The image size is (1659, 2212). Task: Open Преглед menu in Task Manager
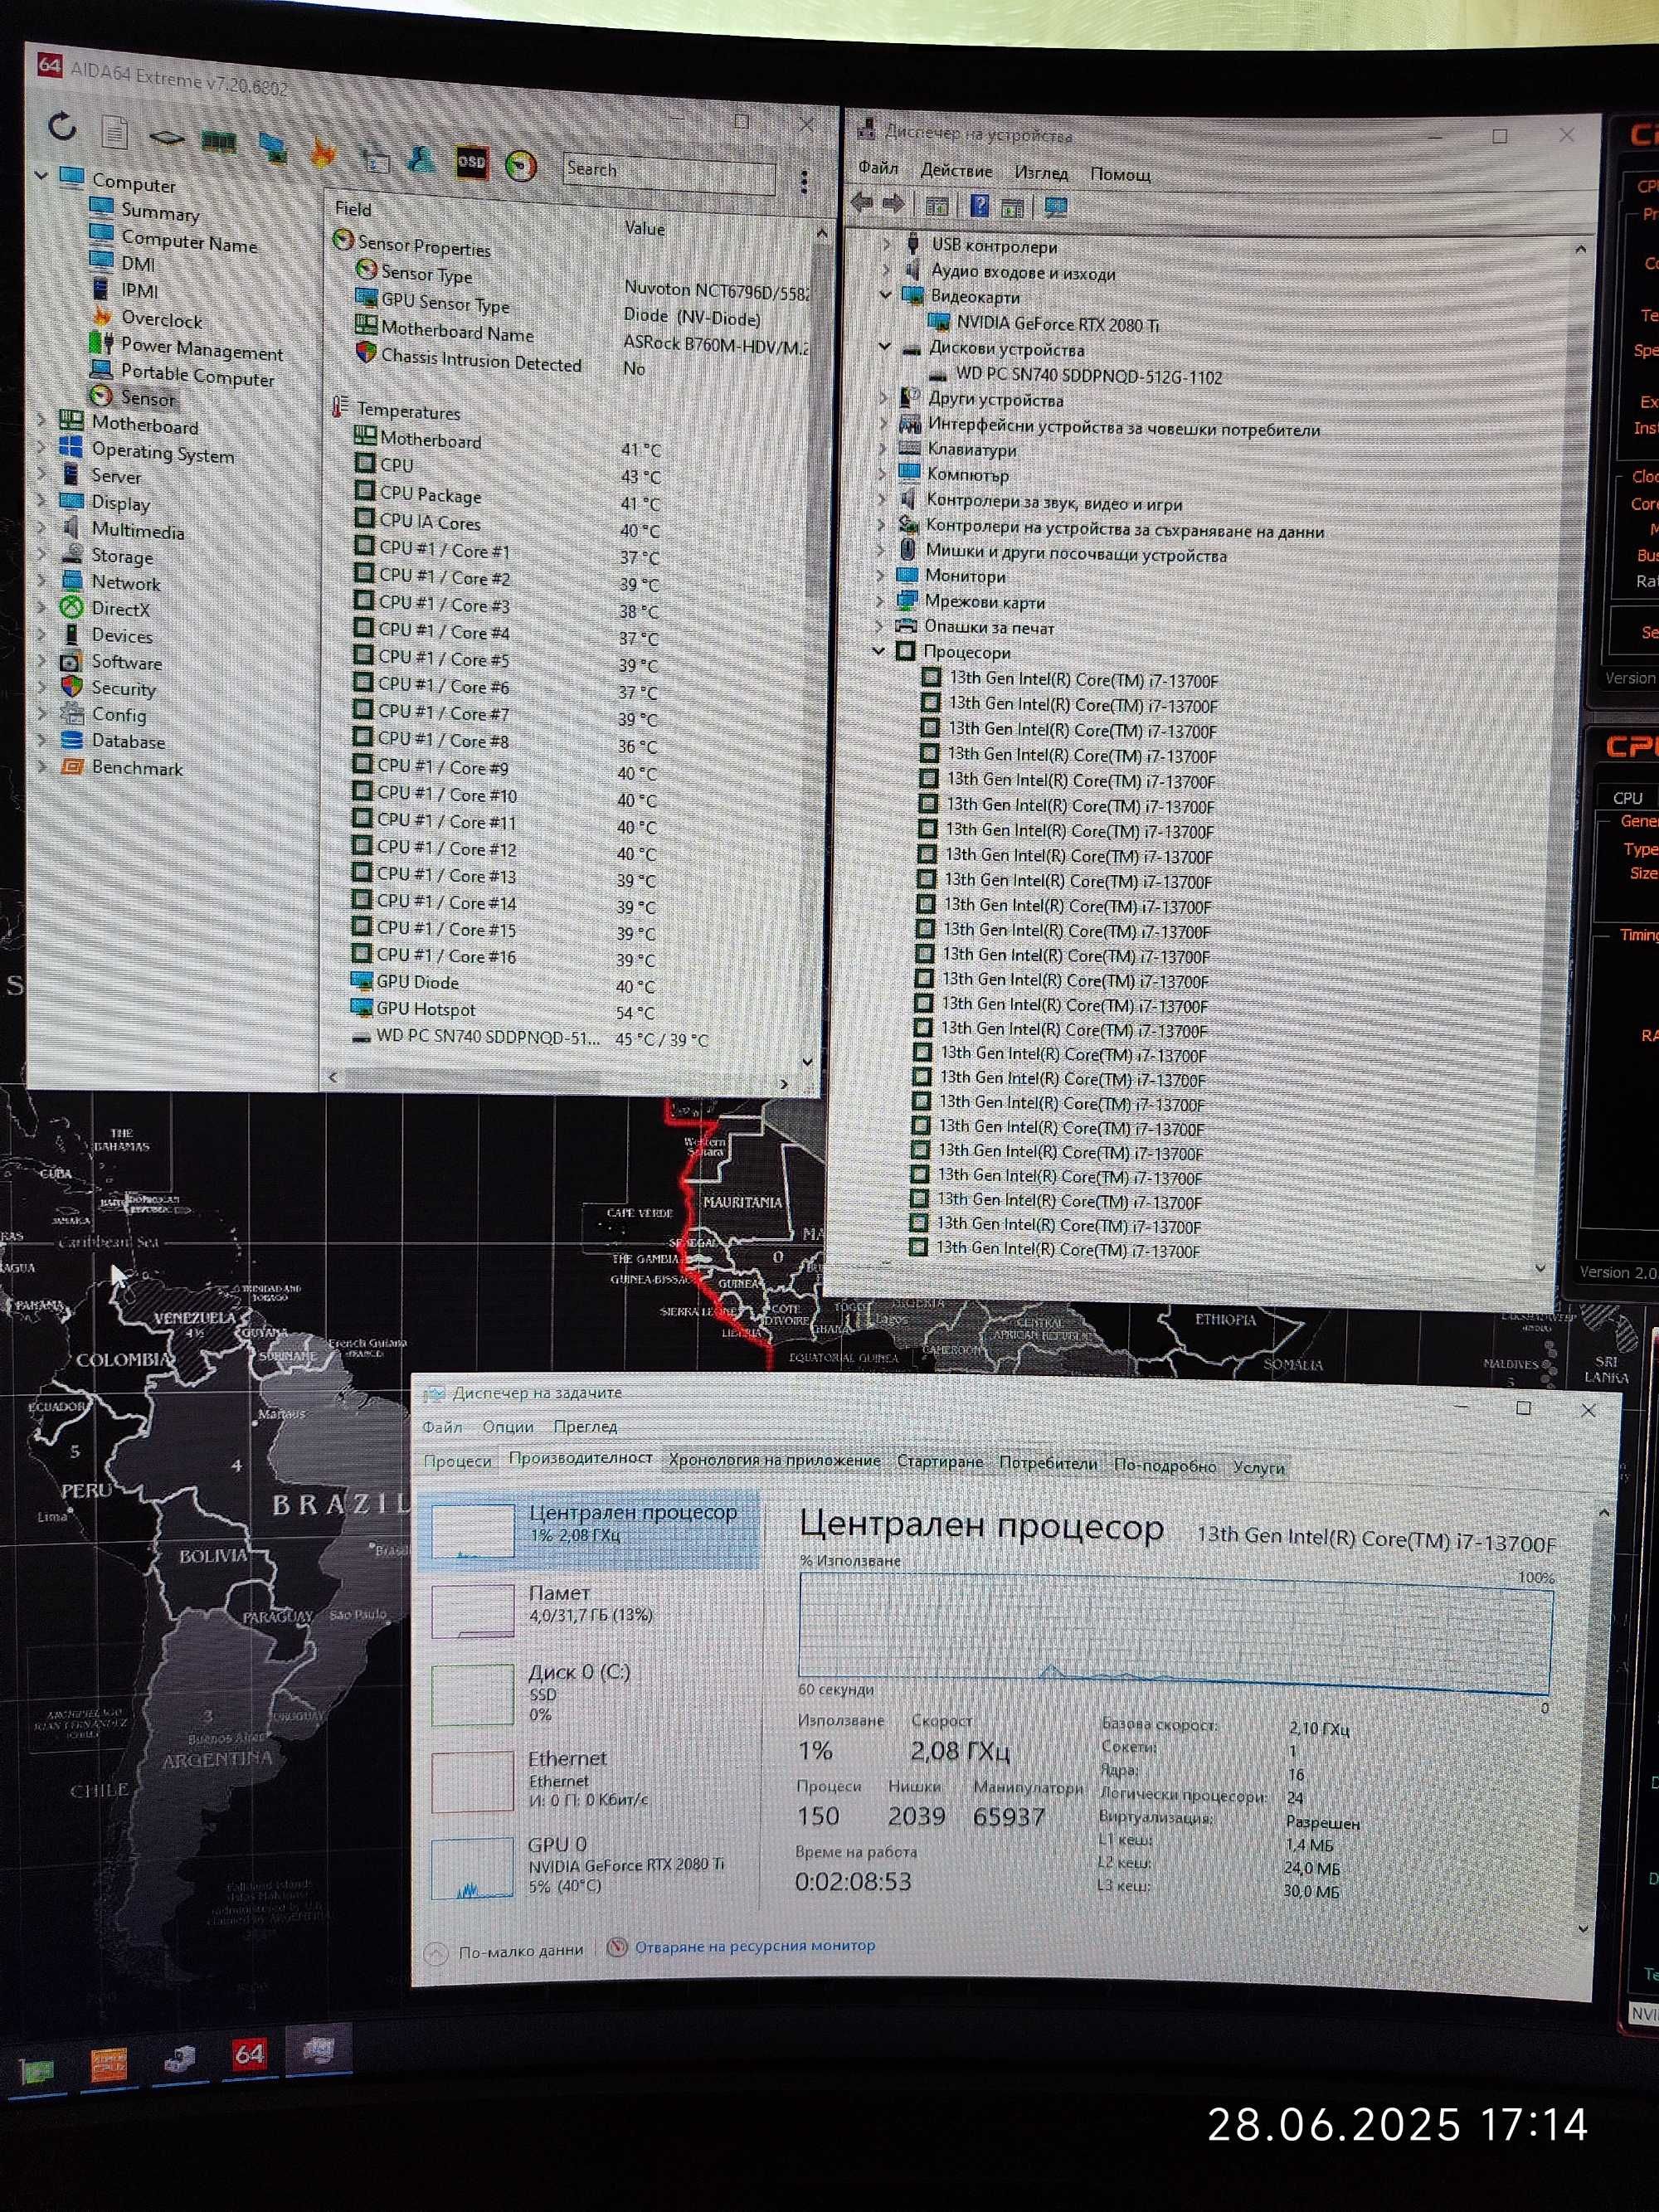(585, 1427)
